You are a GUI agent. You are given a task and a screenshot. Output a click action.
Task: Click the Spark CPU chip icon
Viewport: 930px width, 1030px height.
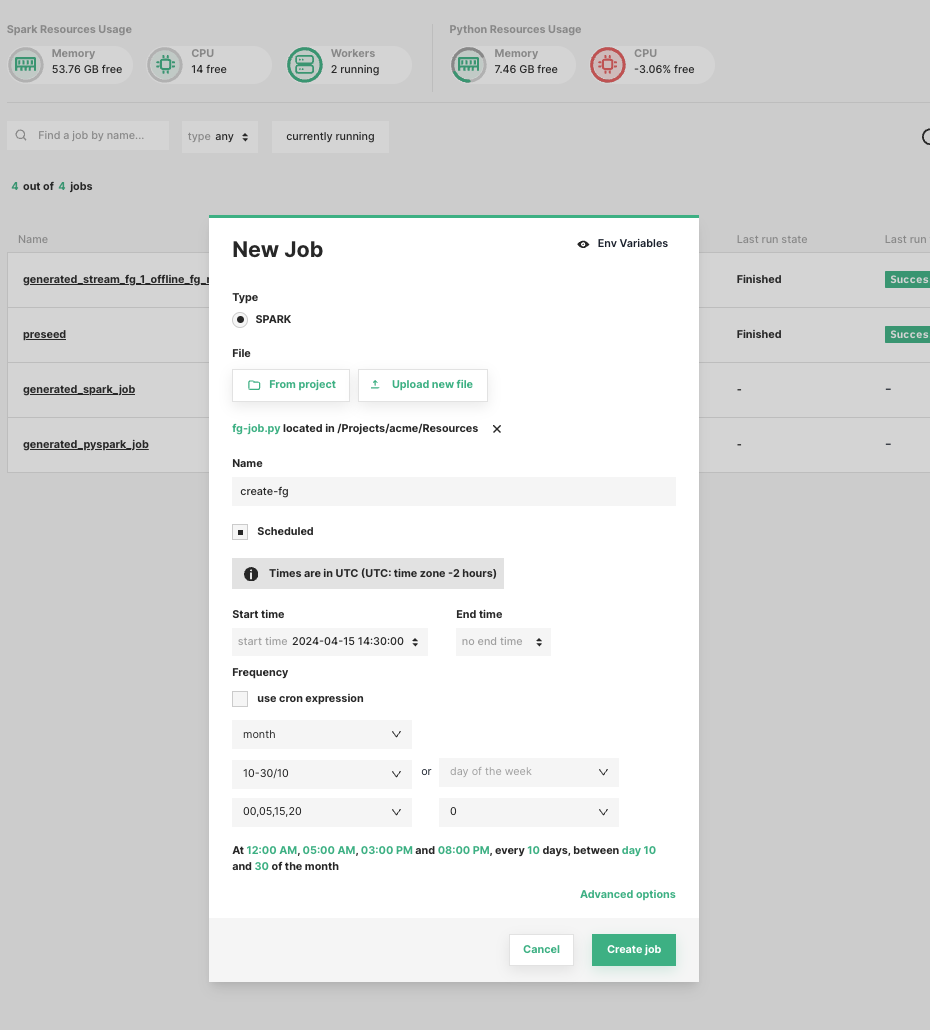(x=164, y=65)
